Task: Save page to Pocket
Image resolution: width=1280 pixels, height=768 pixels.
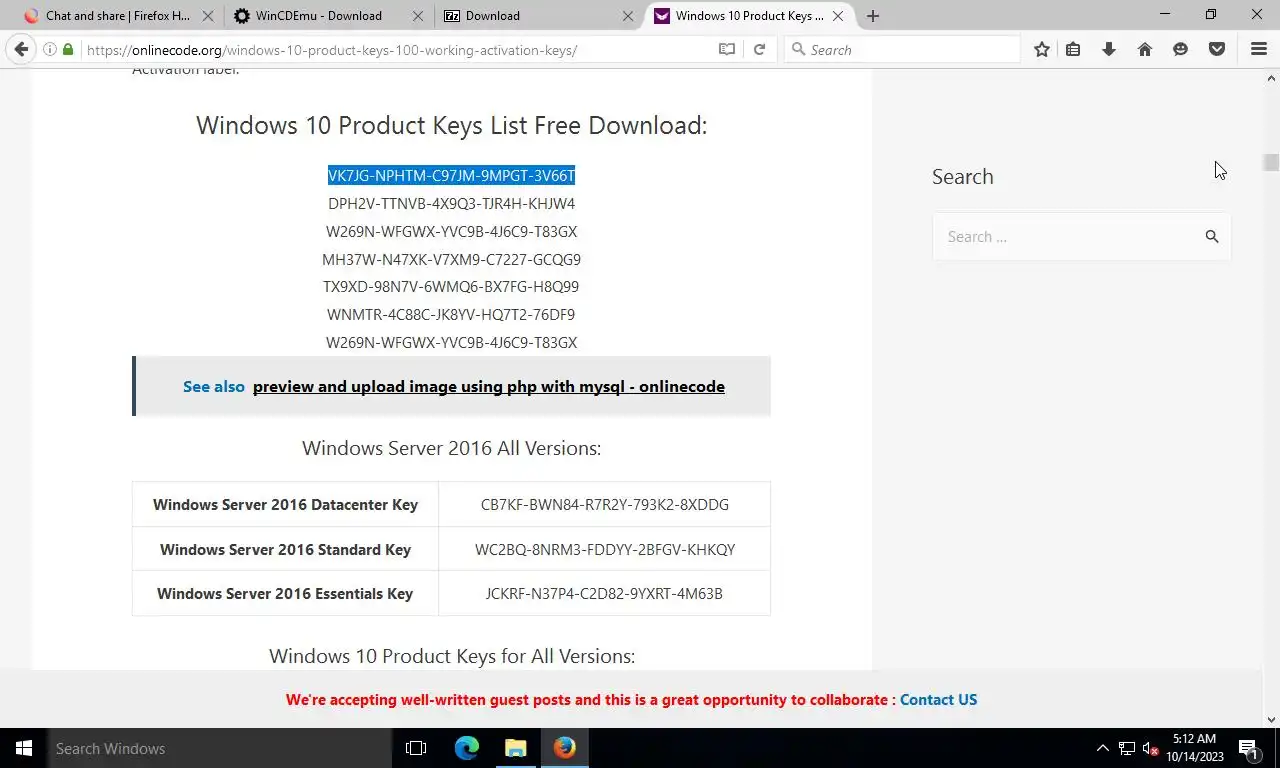Action: coord(1217,49)
